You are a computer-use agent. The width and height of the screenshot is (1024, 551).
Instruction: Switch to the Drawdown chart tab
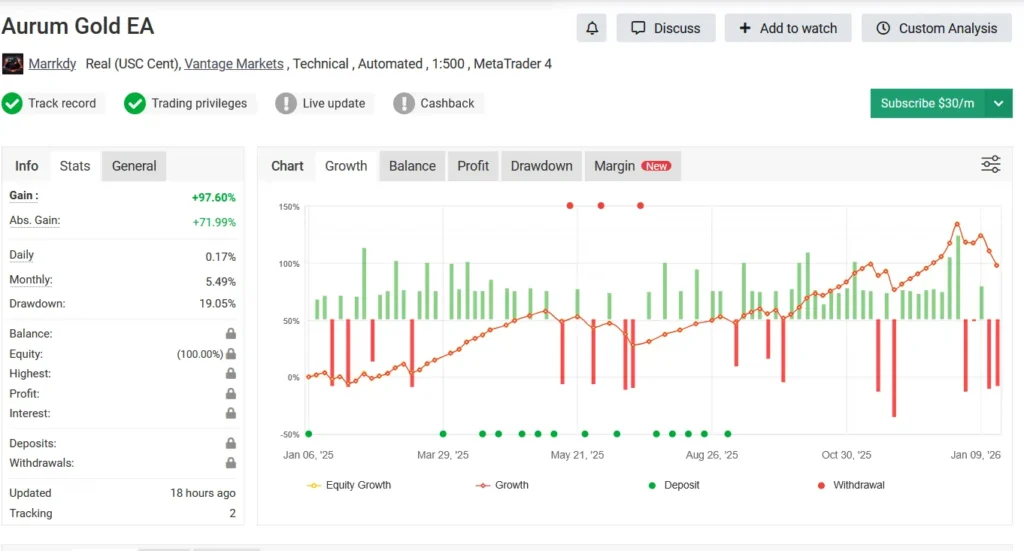[x=541, y=166]
